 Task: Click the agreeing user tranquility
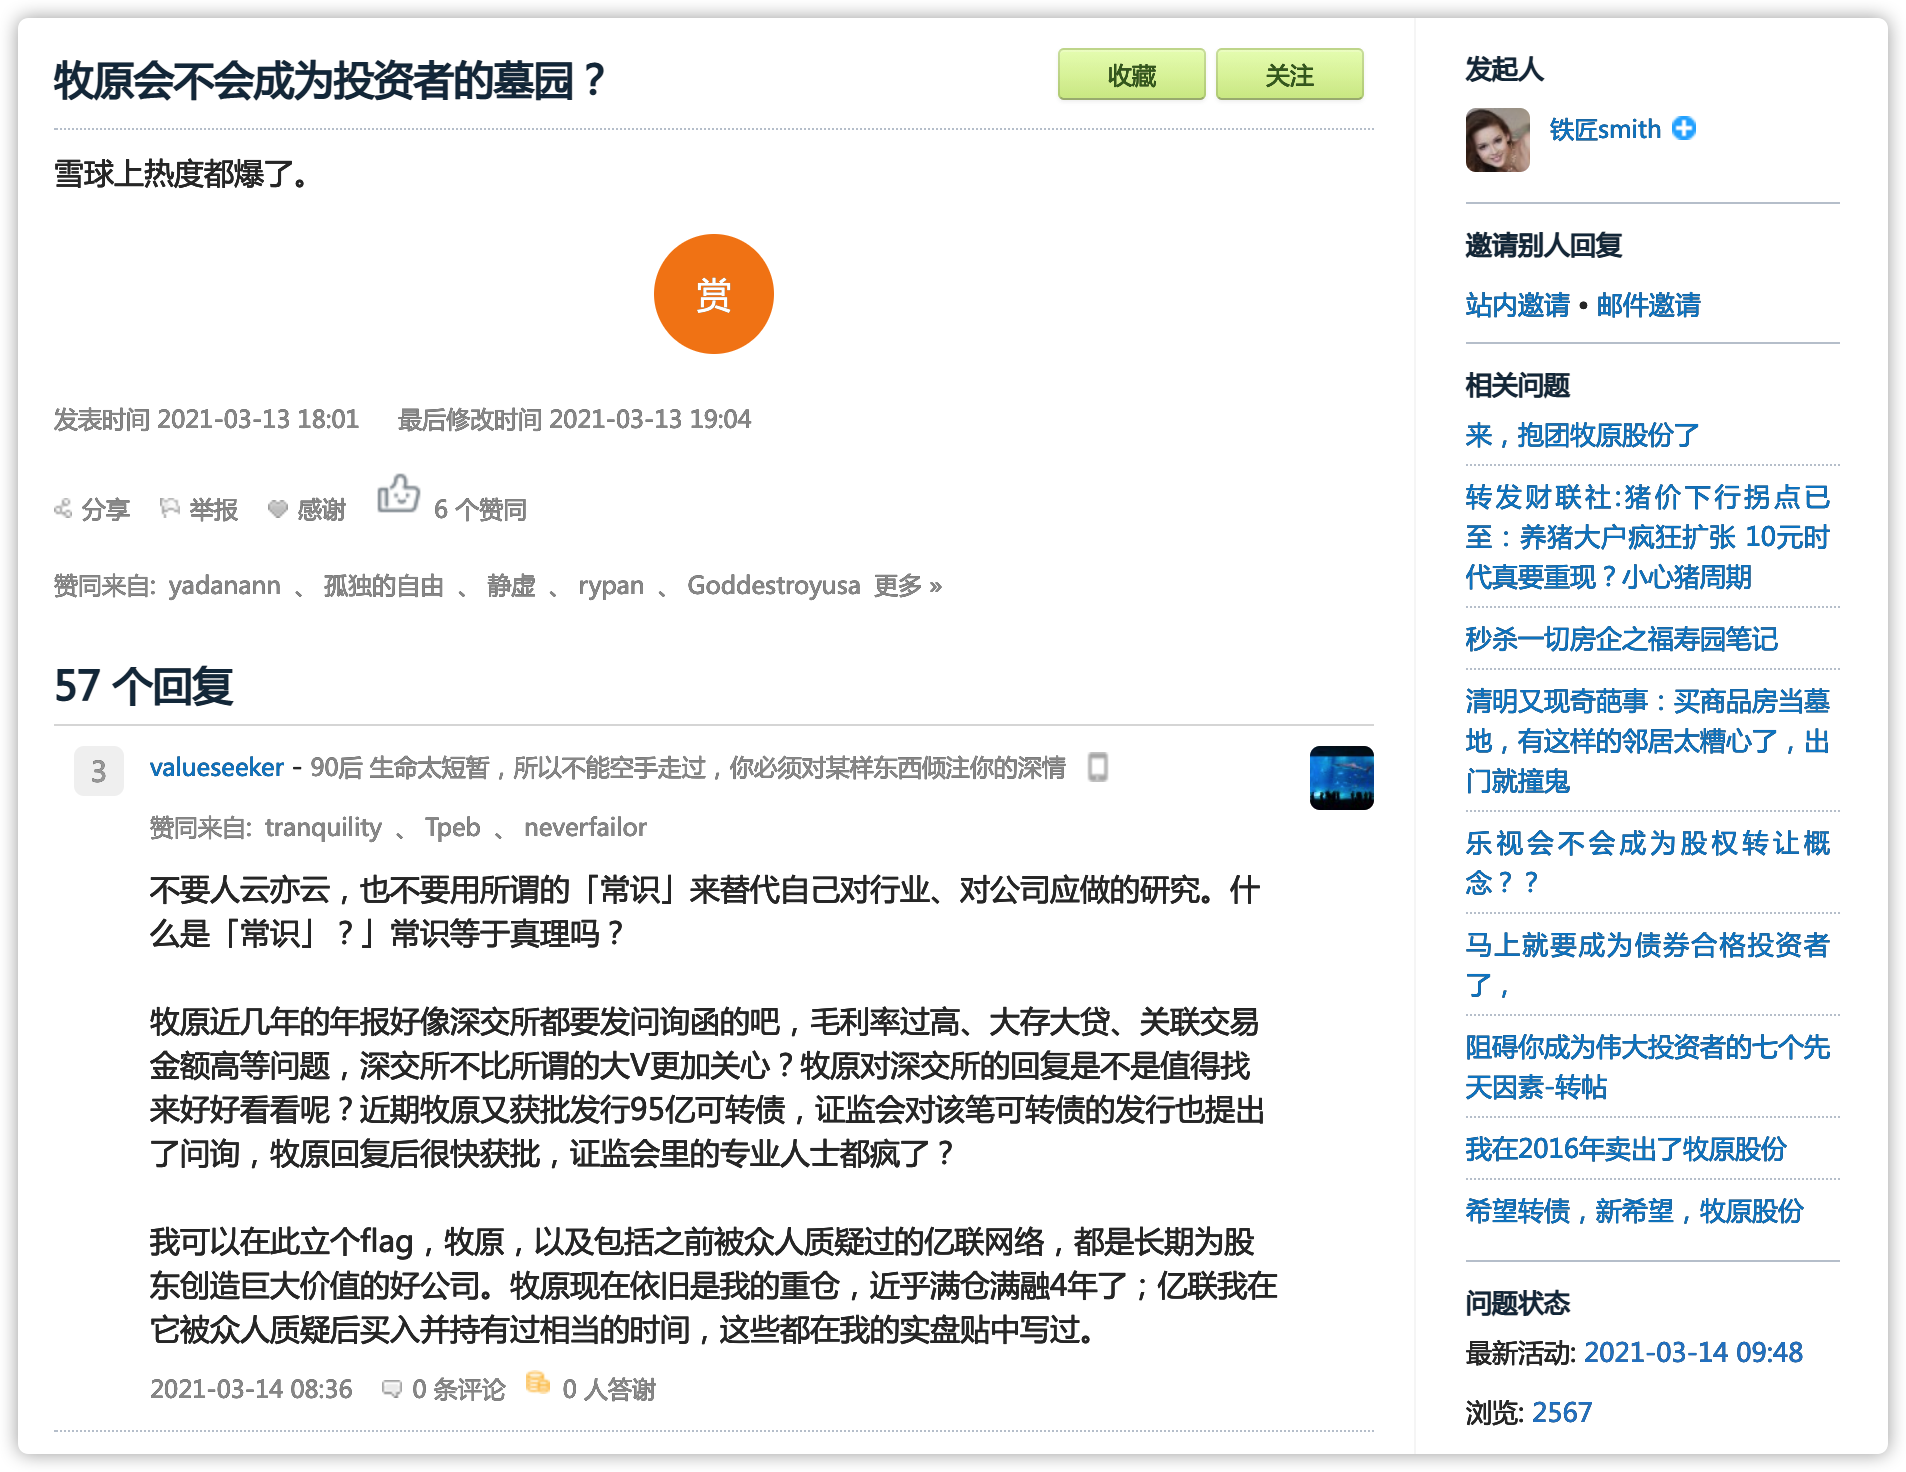[323, 827]
